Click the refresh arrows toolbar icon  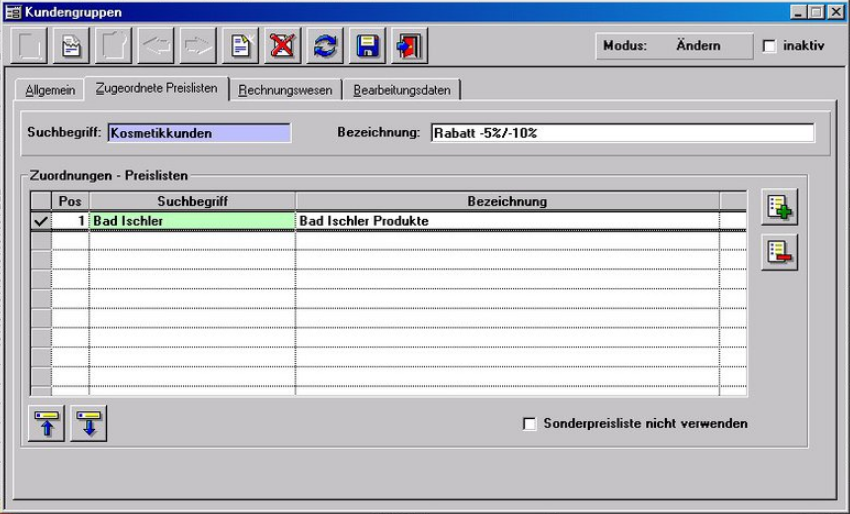[325, 46]
